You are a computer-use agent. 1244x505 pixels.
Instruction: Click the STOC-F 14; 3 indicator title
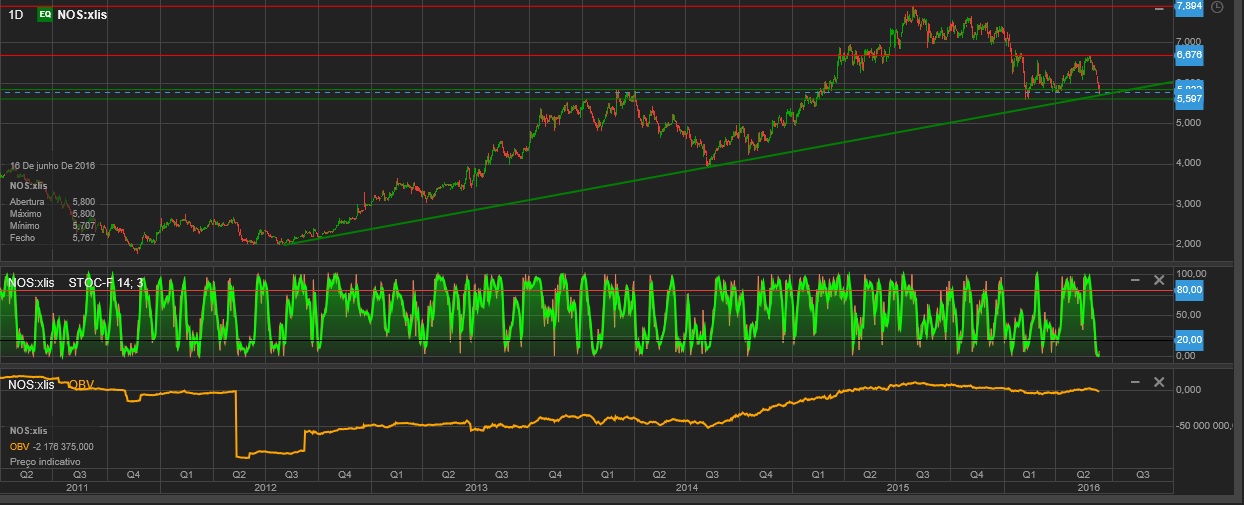[x=108, y=283]
